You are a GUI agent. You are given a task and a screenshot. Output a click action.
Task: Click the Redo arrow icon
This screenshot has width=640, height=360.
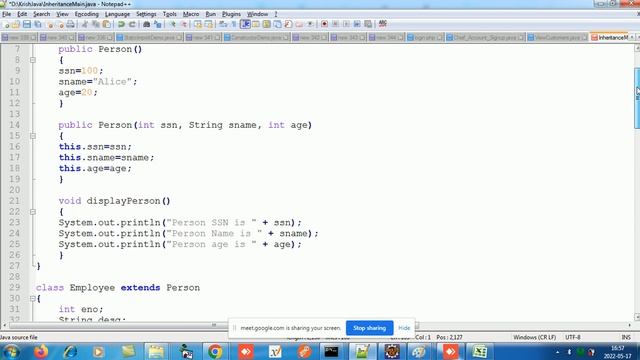[x=132, y=24]
